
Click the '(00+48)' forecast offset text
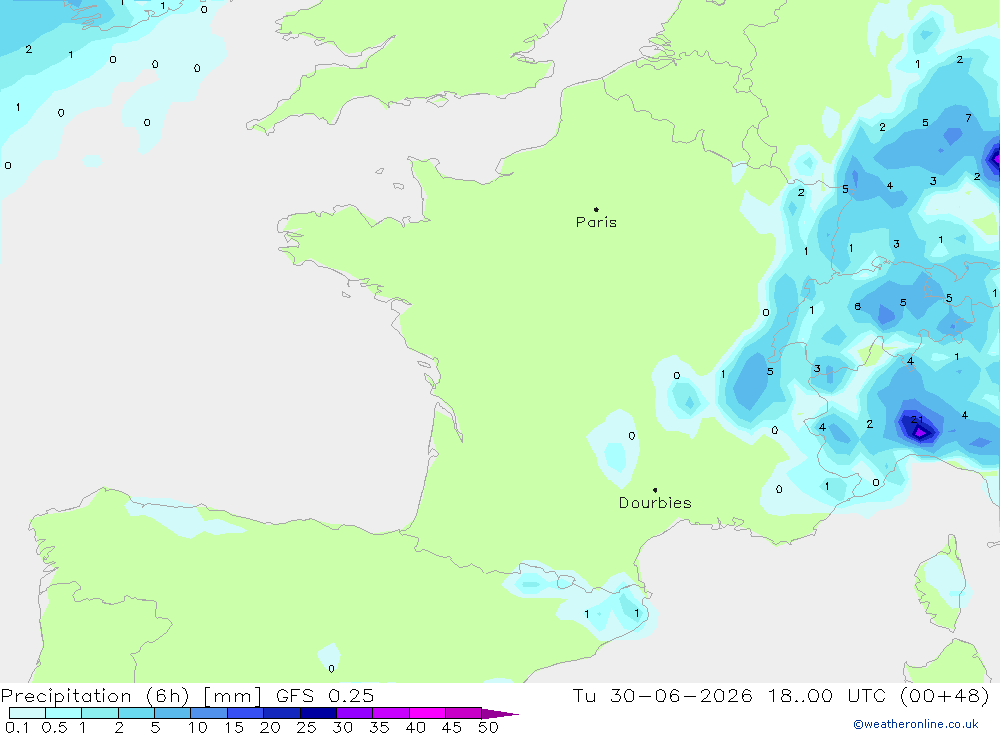coord(945,696)
